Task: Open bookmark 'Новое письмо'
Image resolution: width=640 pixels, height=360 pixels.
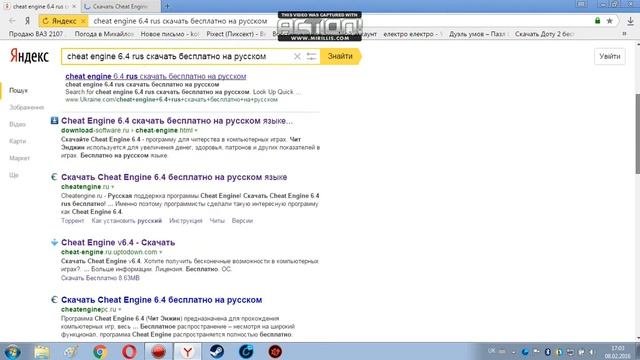Action: pos(169,34)
